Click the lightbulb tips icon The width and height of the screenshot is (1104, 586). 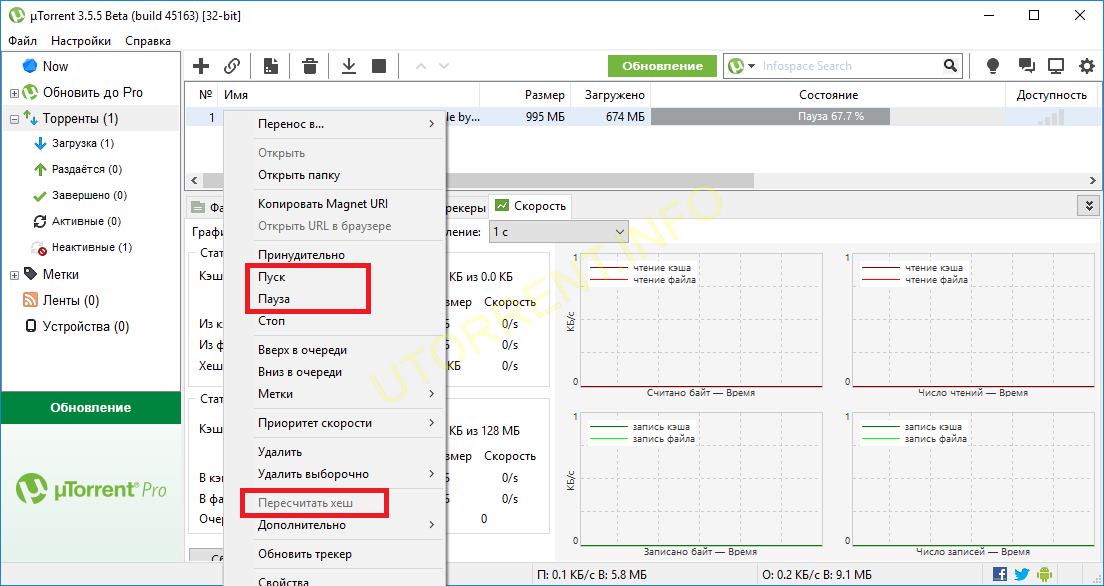(x=993, y=66)
